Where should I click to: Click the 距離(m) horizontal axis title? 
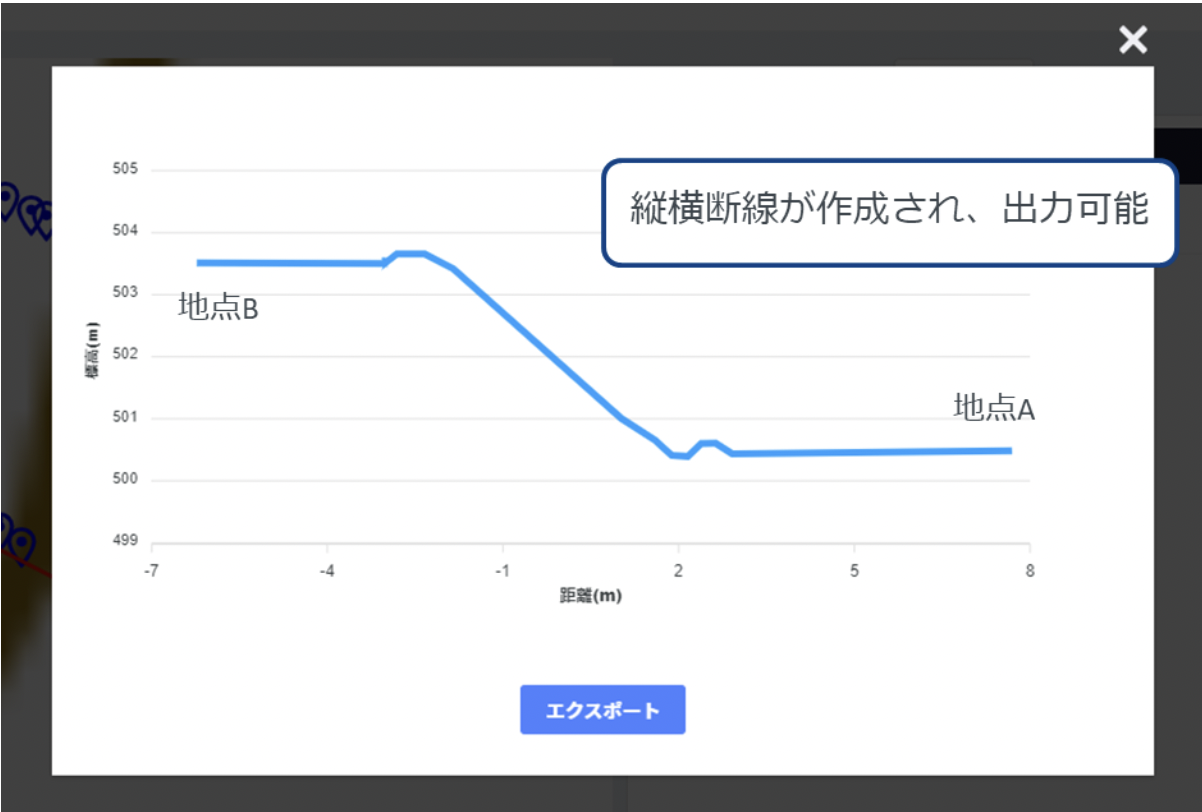[590, 596]
